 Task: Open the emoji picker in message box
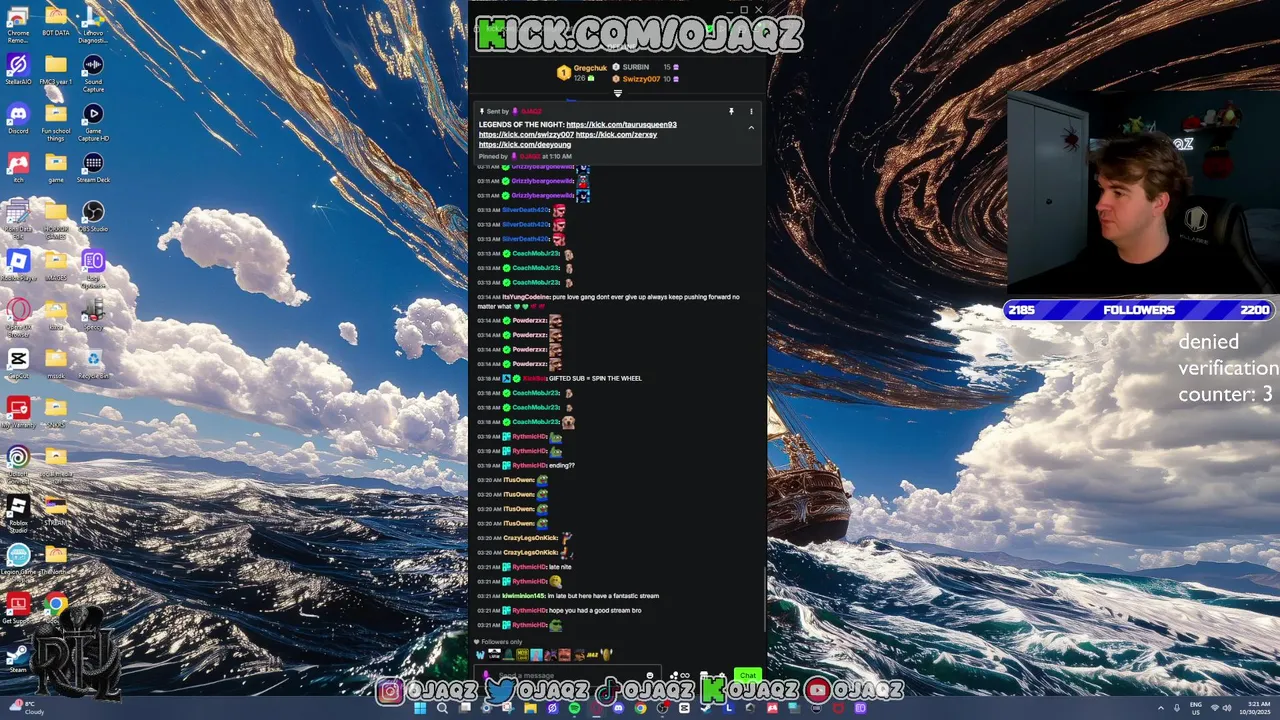coord(651,676)
